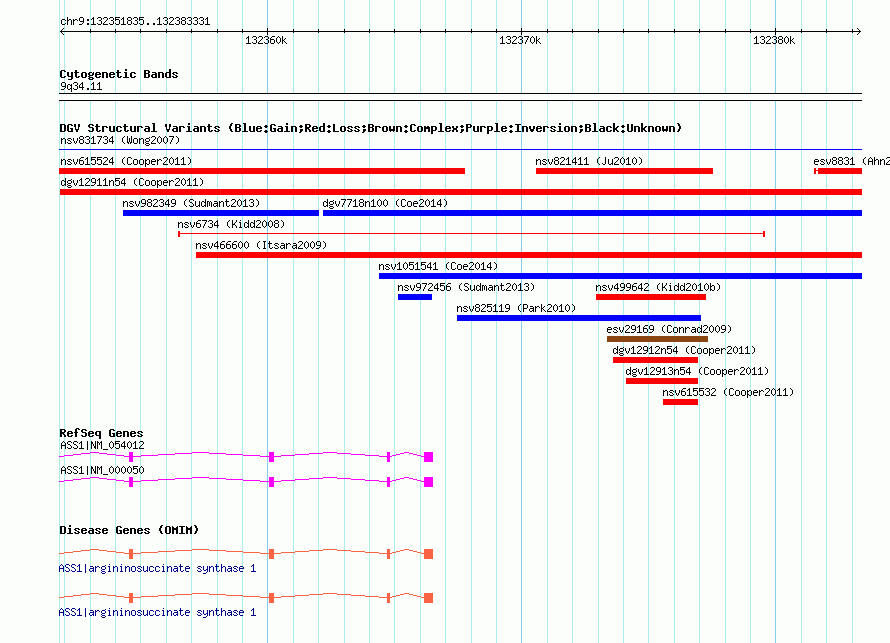890x643 pixels.
Task: Click the dgv12911n54 full-width red bar
Action: pos(461,192)
